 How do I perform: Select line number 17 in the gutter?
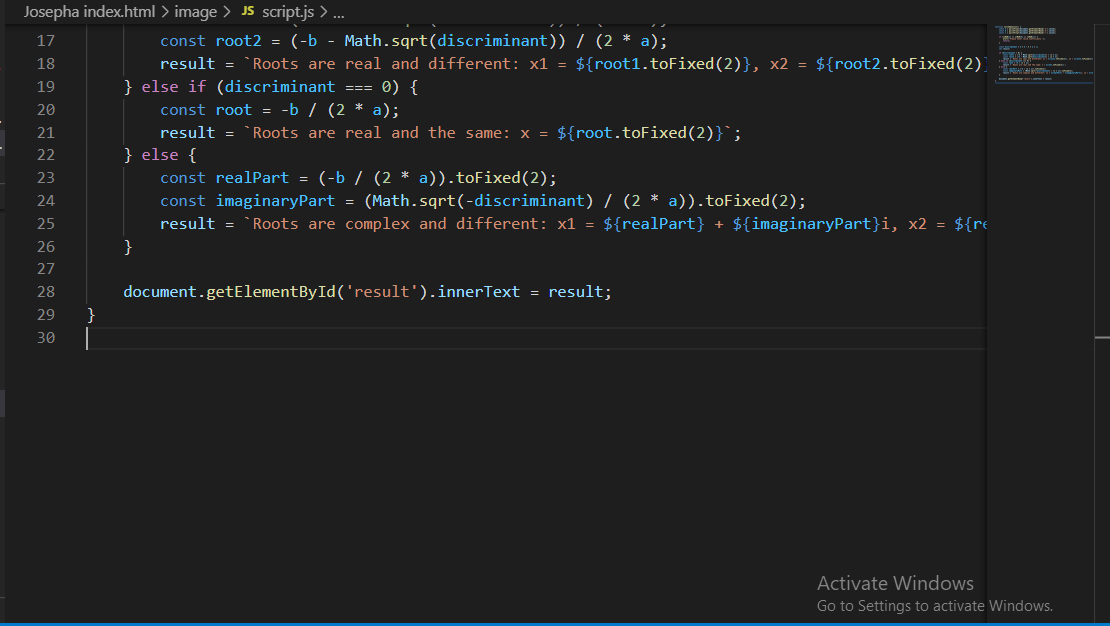tap(46, 41)
